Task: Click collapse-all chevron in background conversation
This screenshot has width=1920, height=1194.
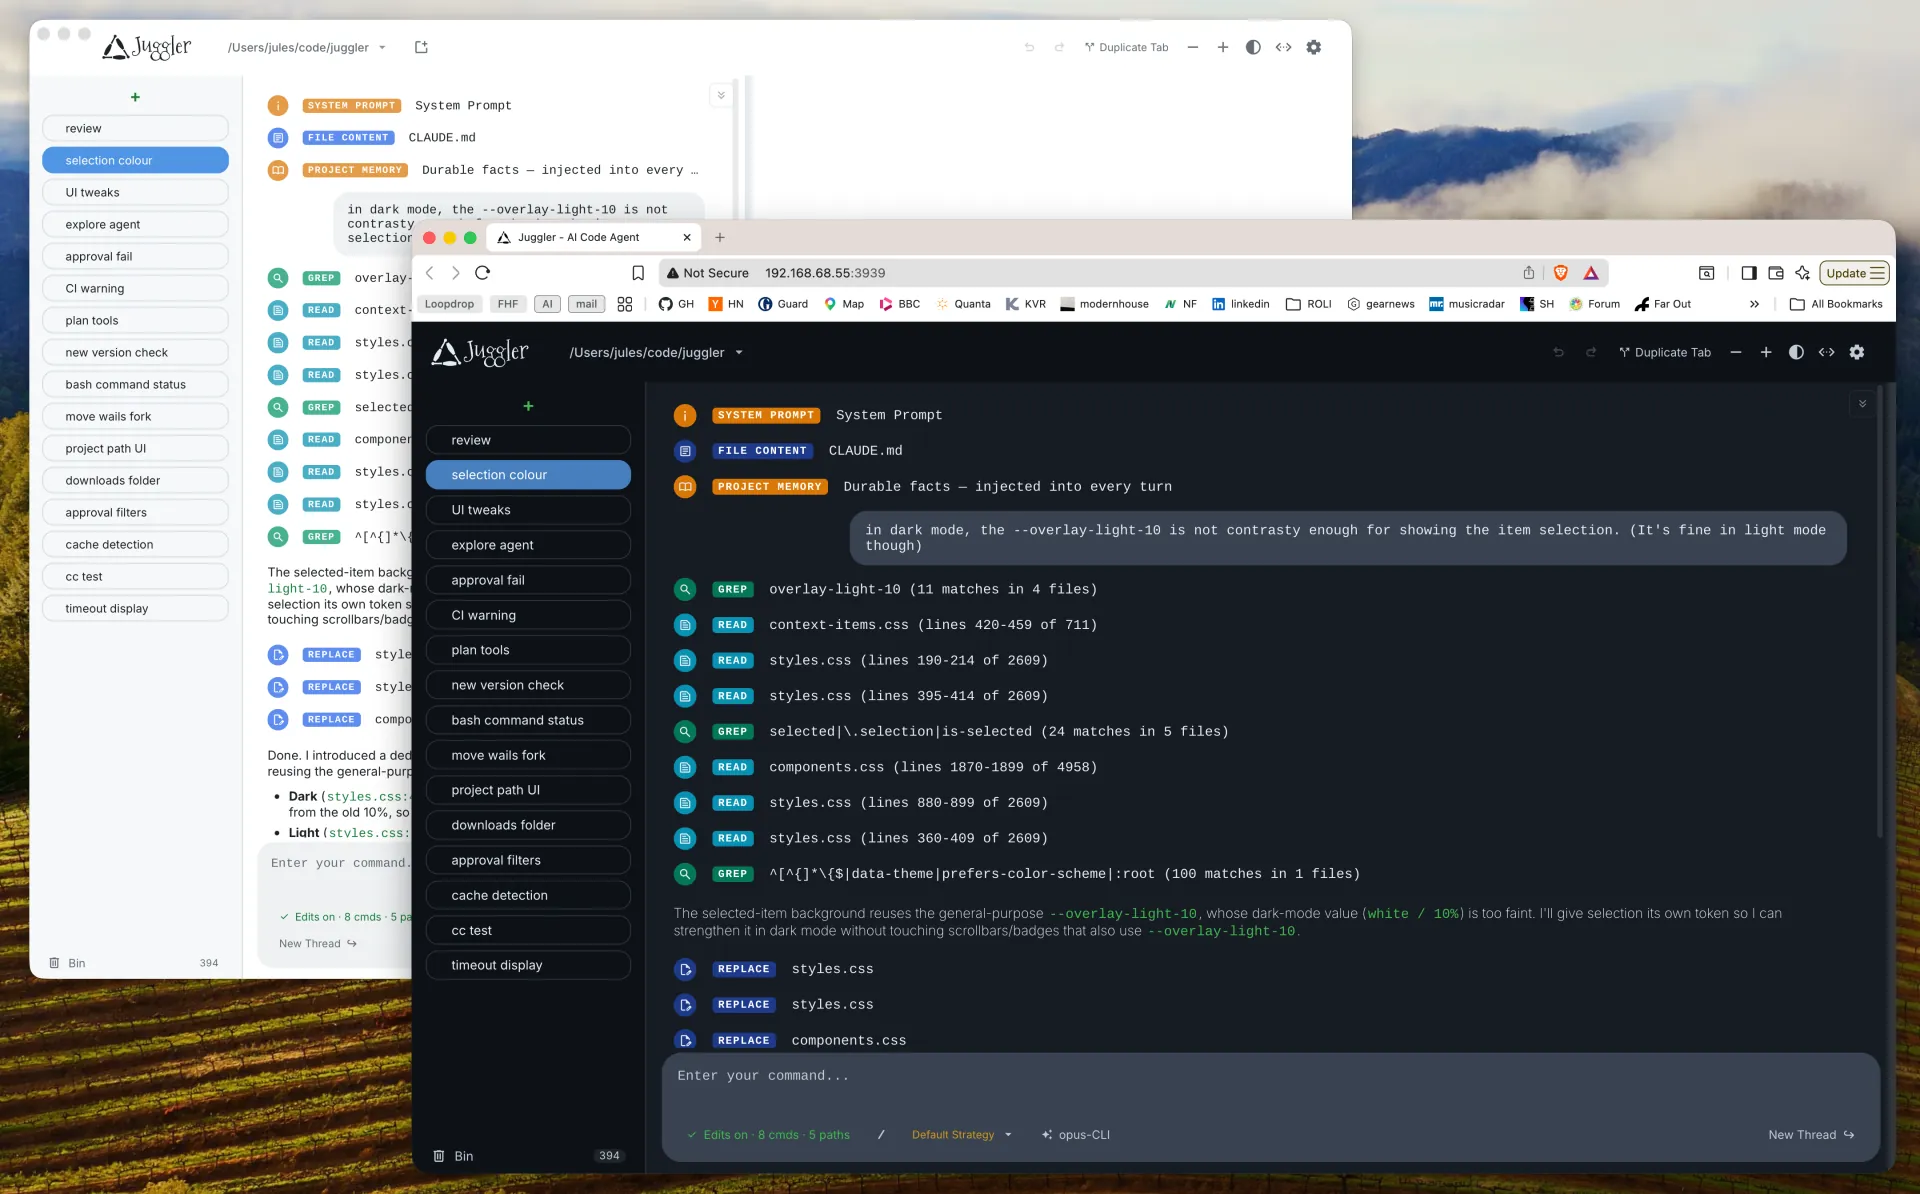Action: pos(721,96)
